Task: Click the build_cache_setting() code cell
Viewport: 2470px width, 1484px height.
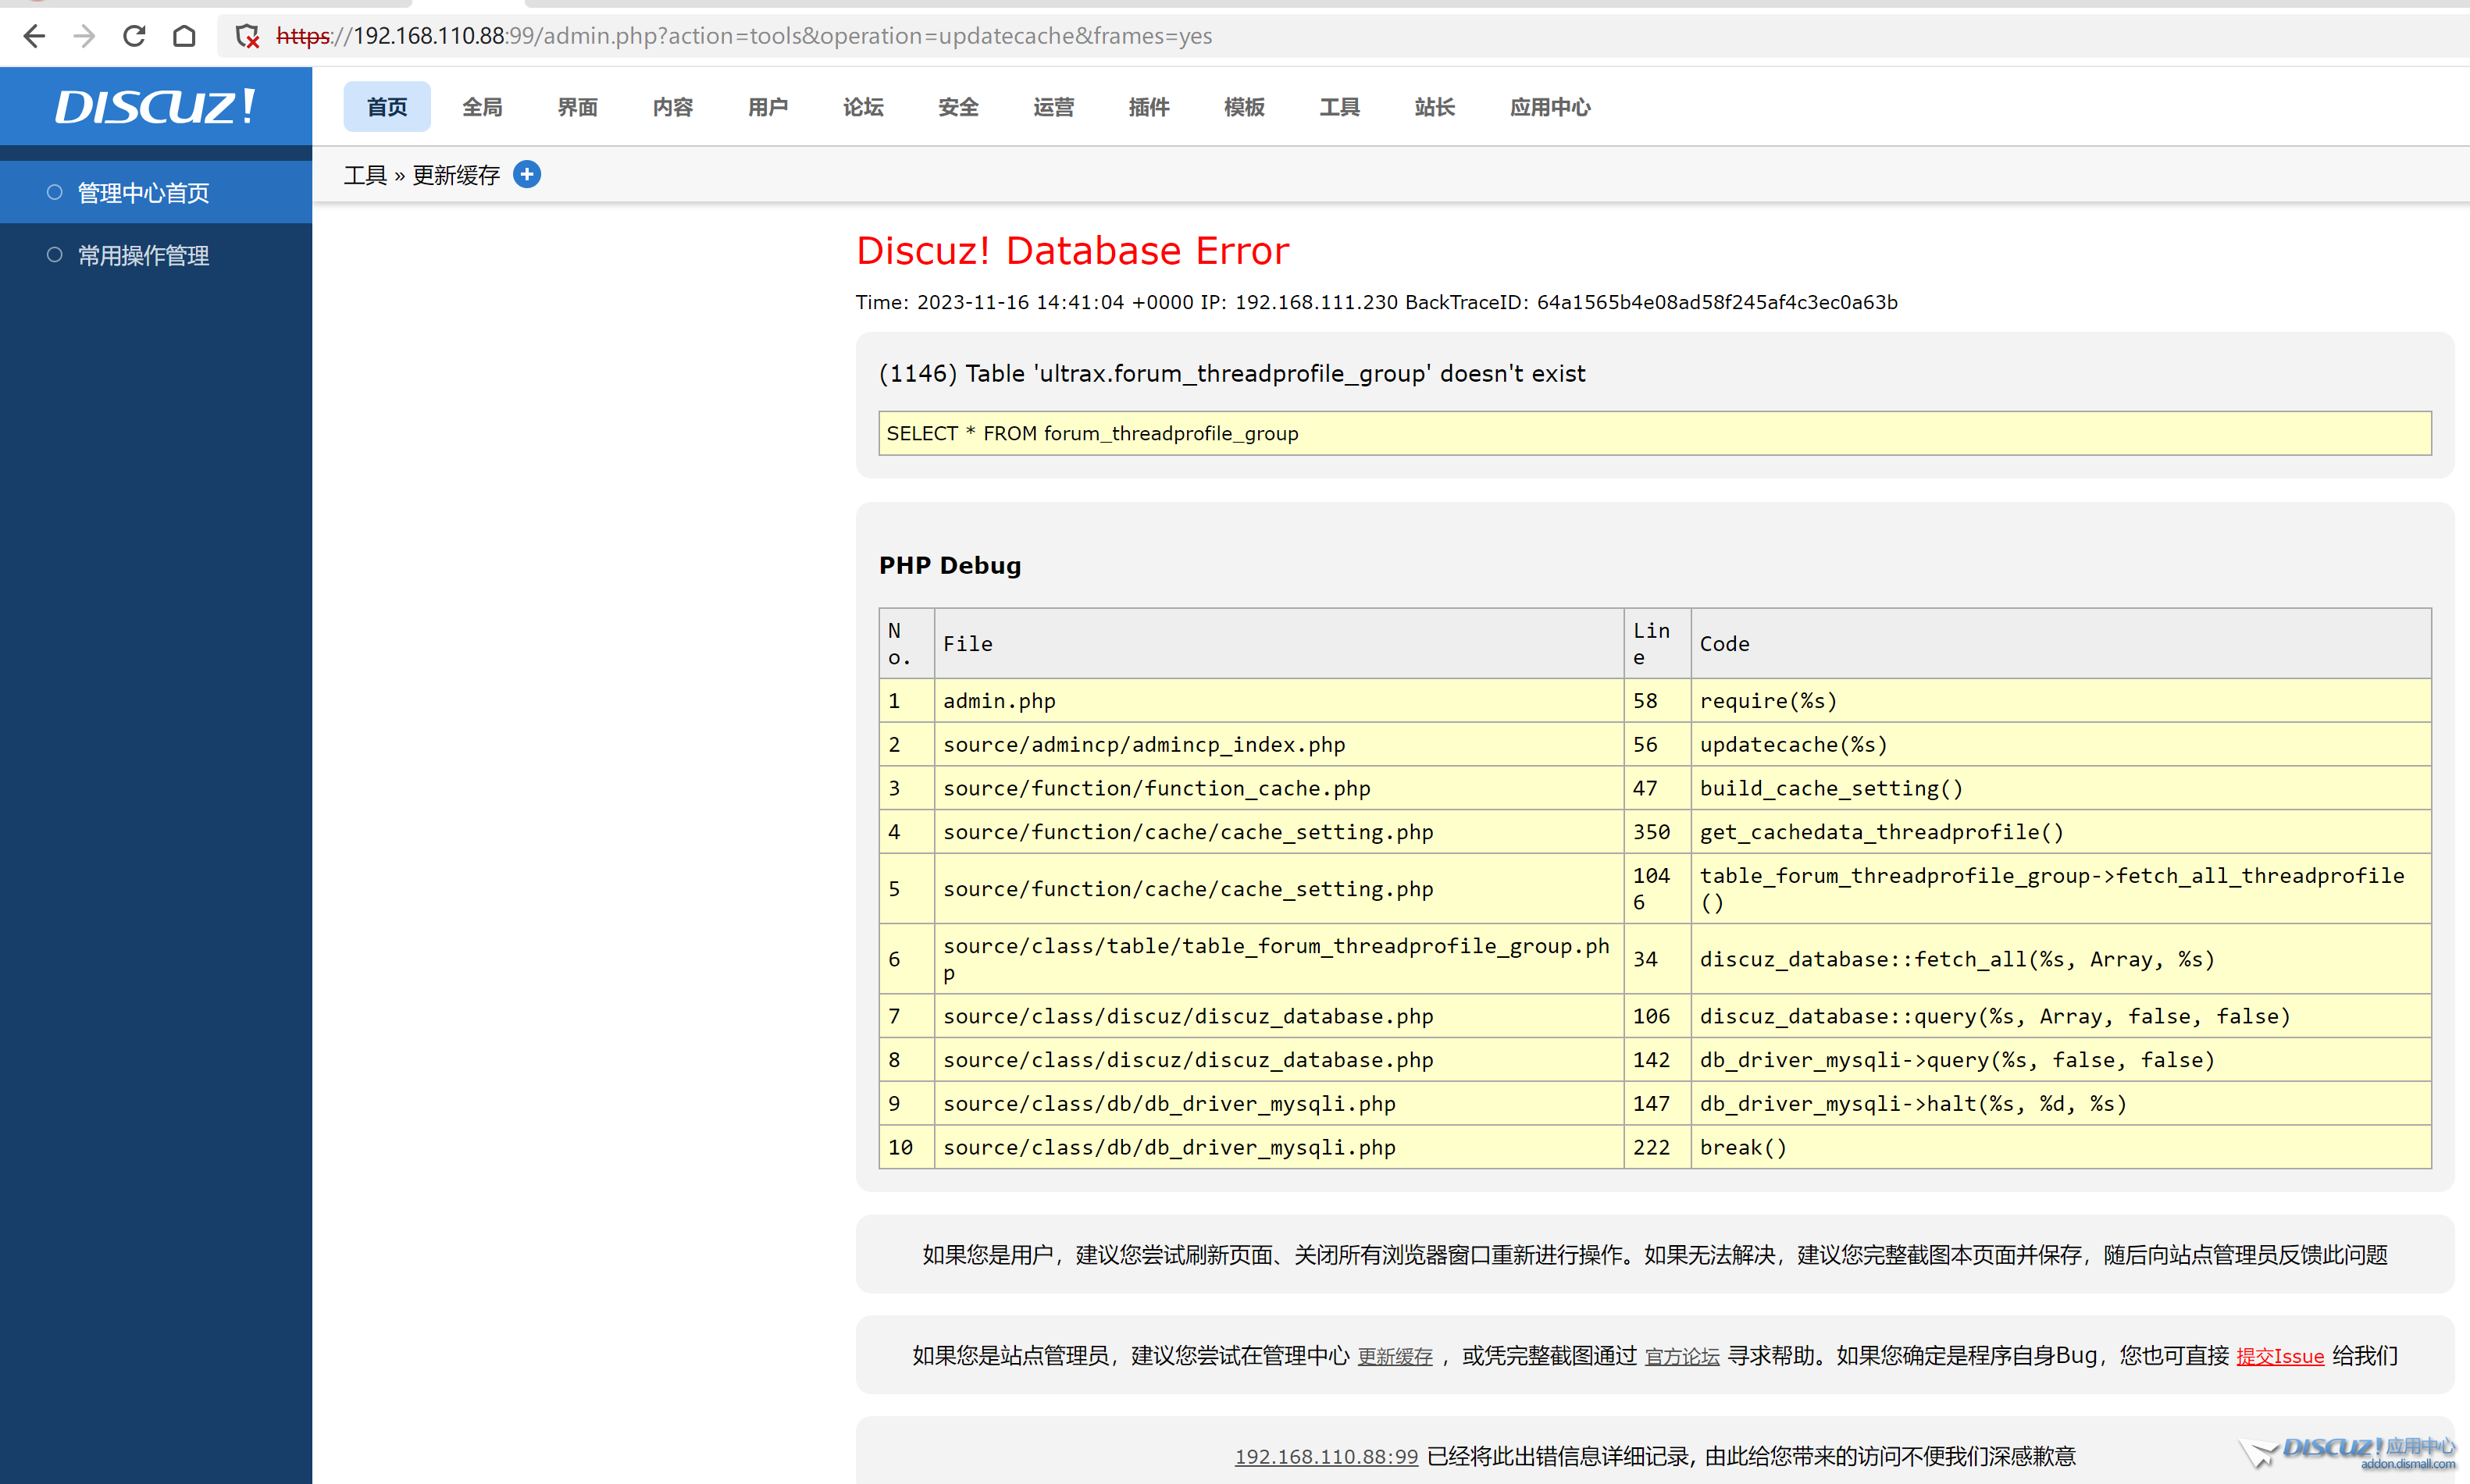Action: point(2060,788)
